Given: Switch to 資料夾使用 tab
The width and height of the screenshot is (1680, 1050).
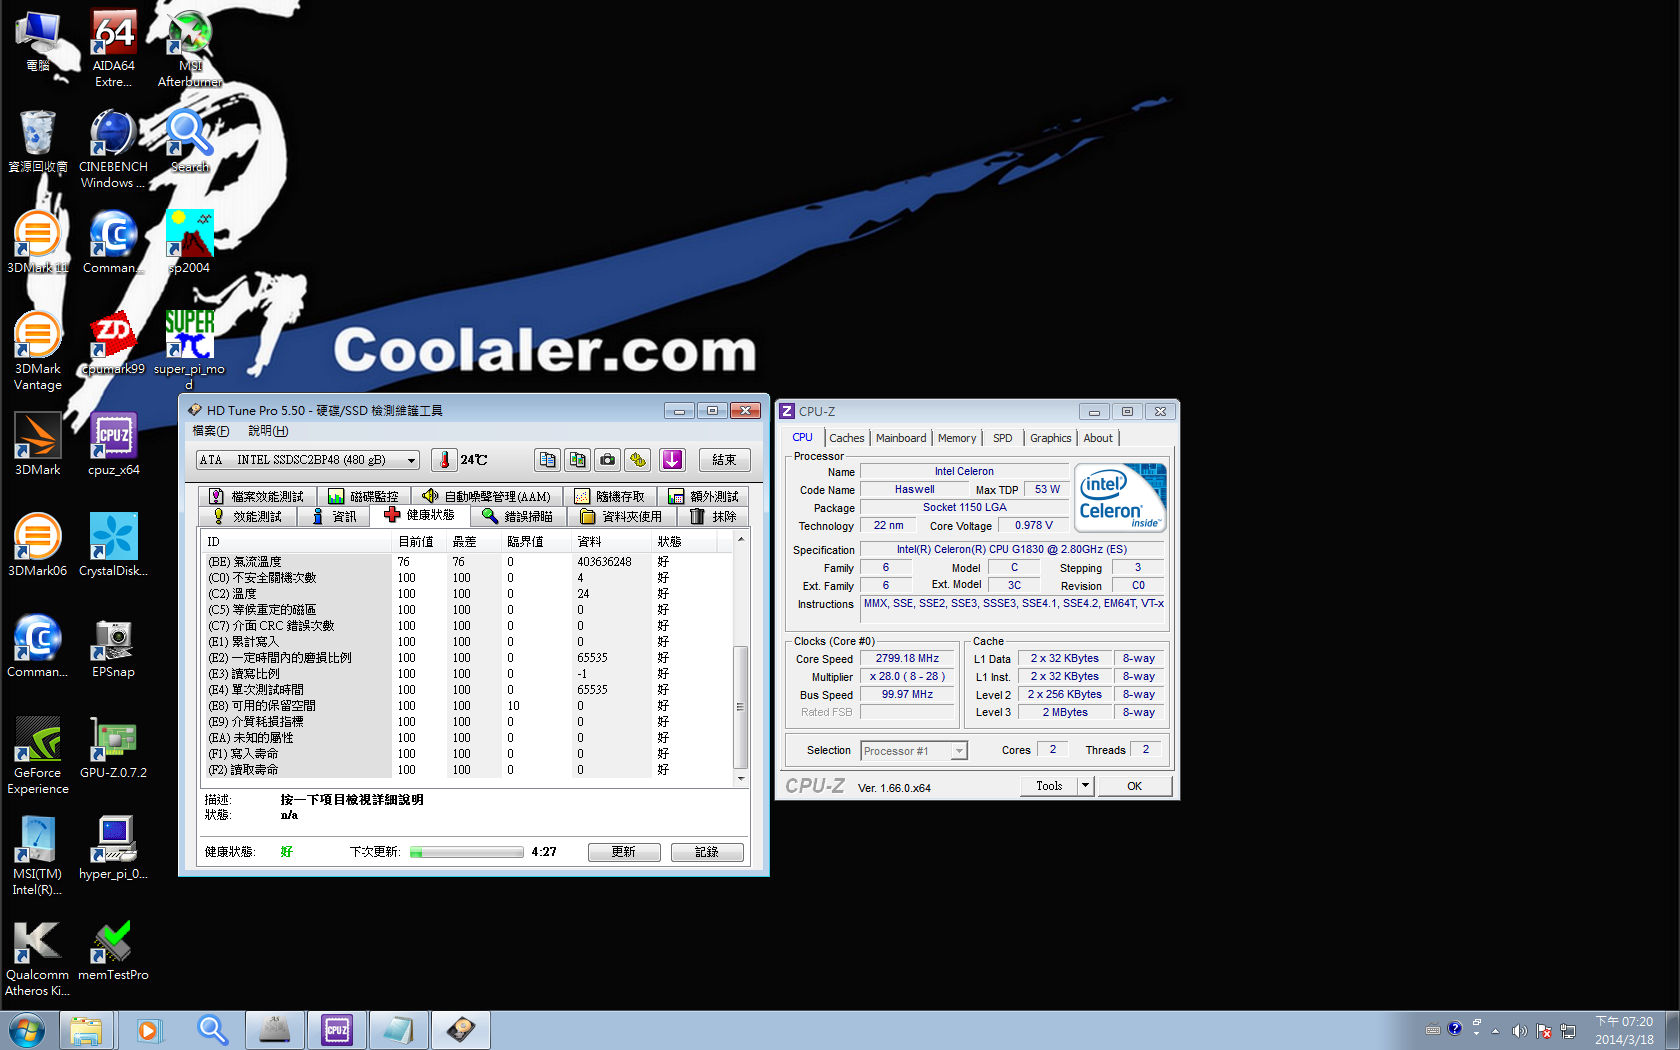Looking at the screenshot, I should [x=622, y=516].
